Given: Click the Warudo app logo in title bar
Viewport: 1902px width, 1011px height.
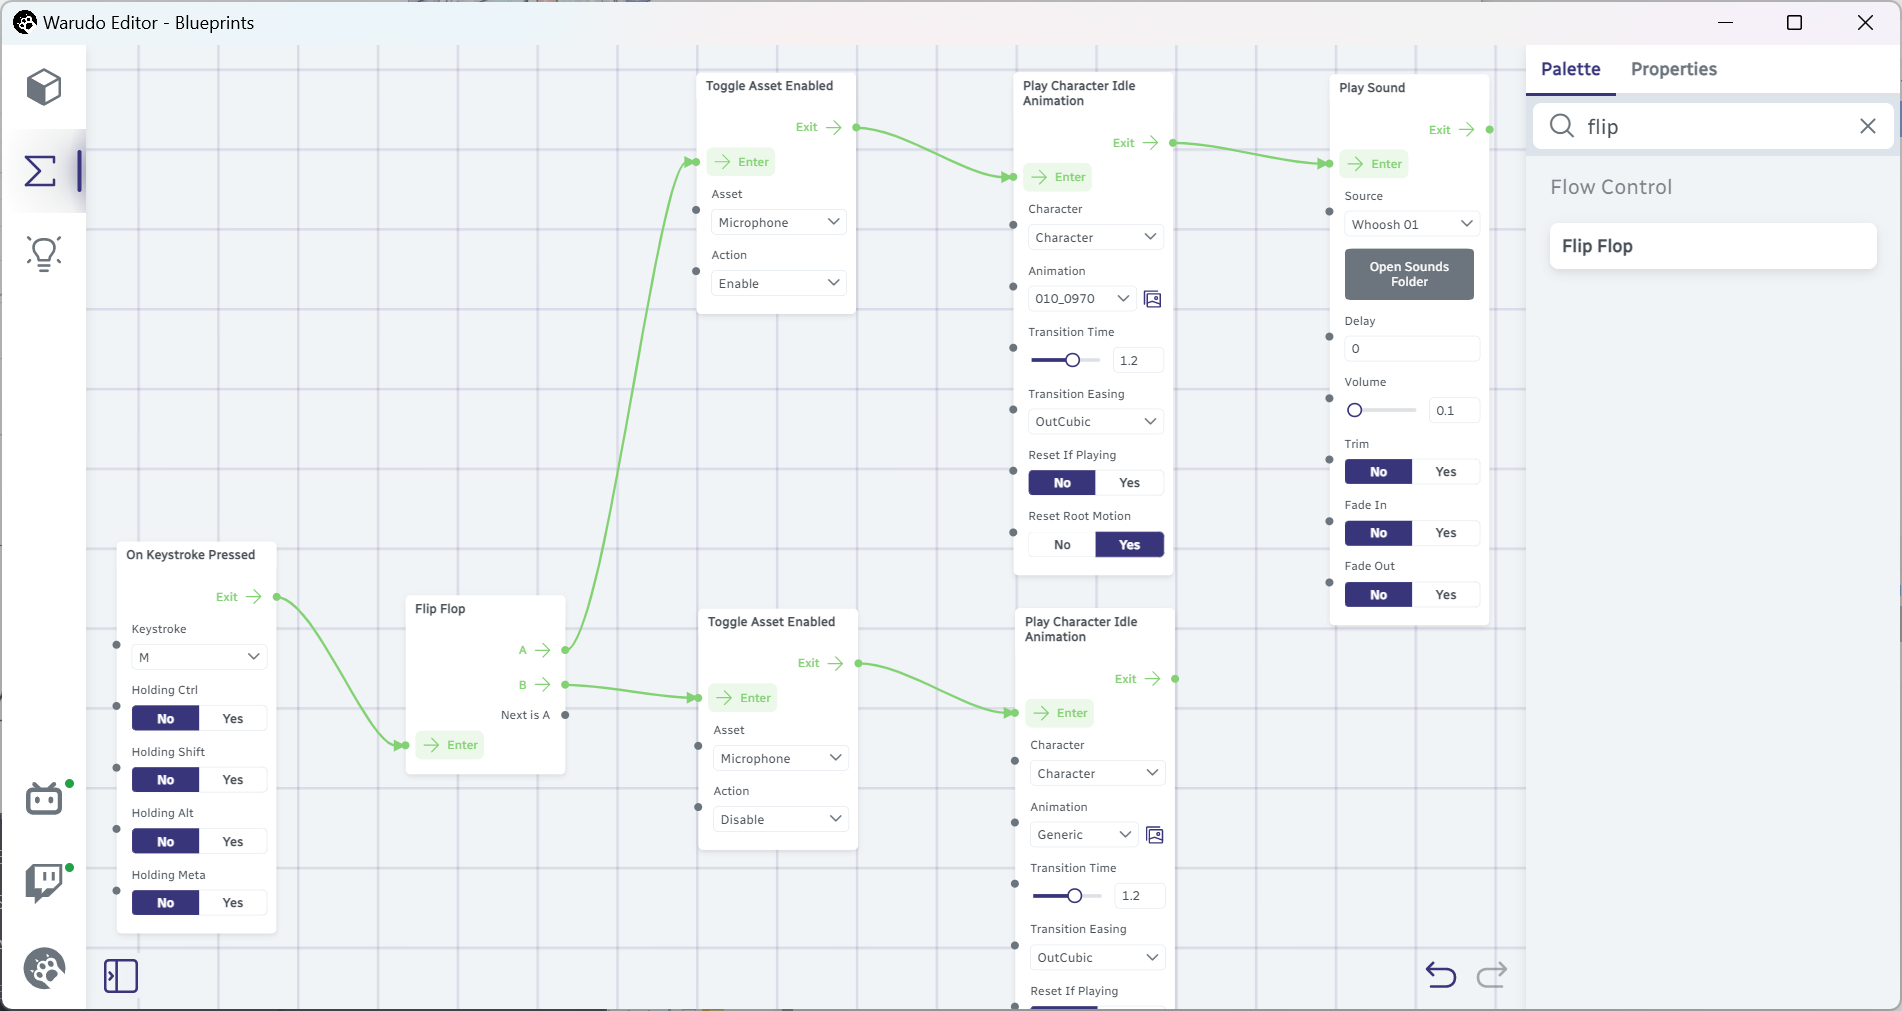Looking at the screenshot, I should (24, 22).
